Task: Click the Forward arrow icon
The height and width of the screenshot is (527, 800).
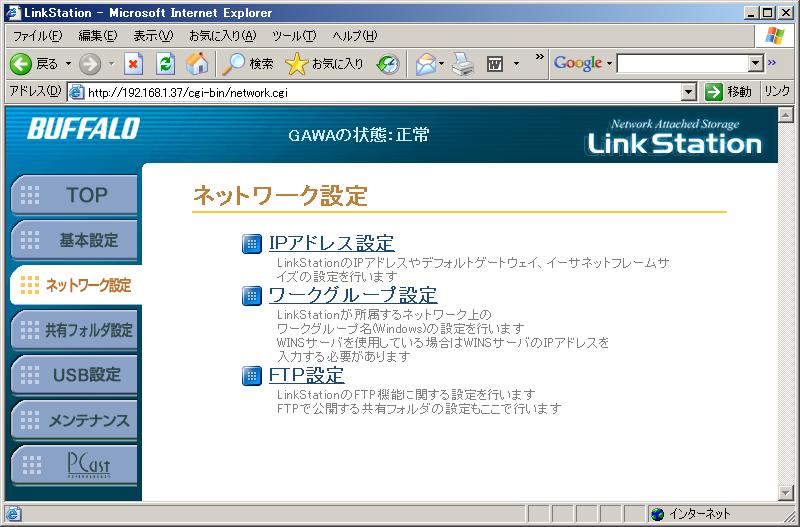Action: 90,64
